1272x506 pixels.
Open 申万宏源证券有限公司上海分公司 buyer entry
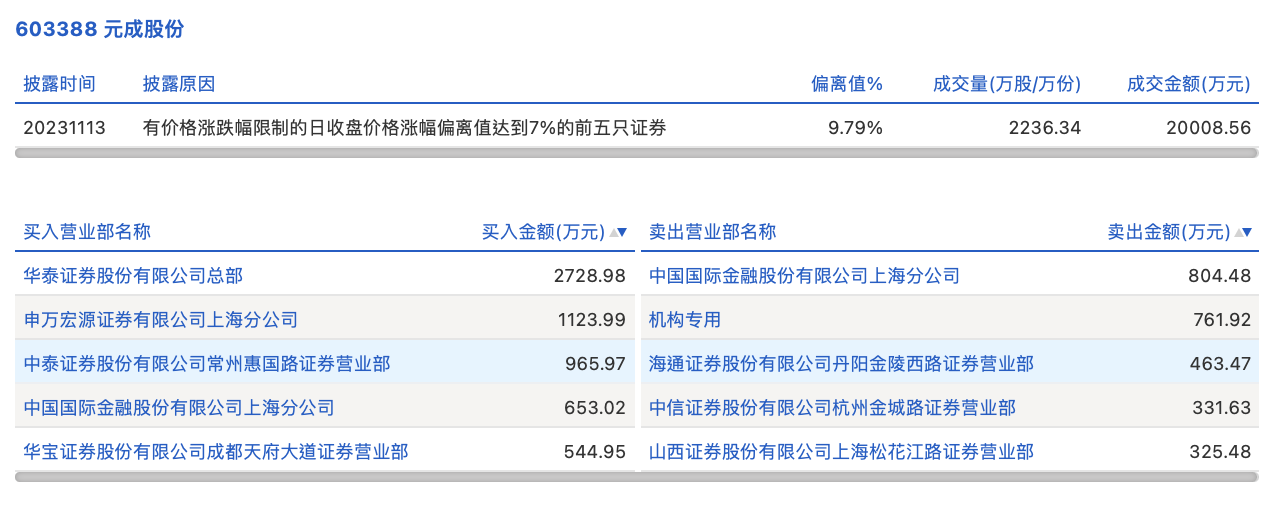pyautogui.click(x=161, y=320)
